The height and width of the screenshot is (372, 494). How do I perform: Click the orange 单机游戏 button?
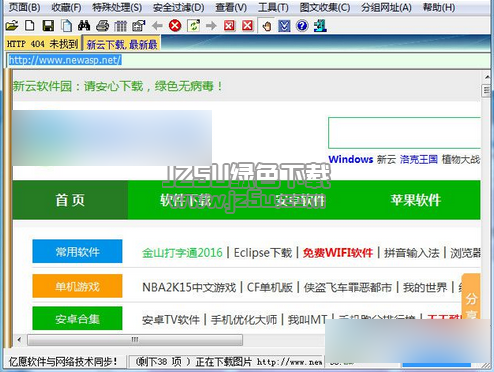click(77, 286)
